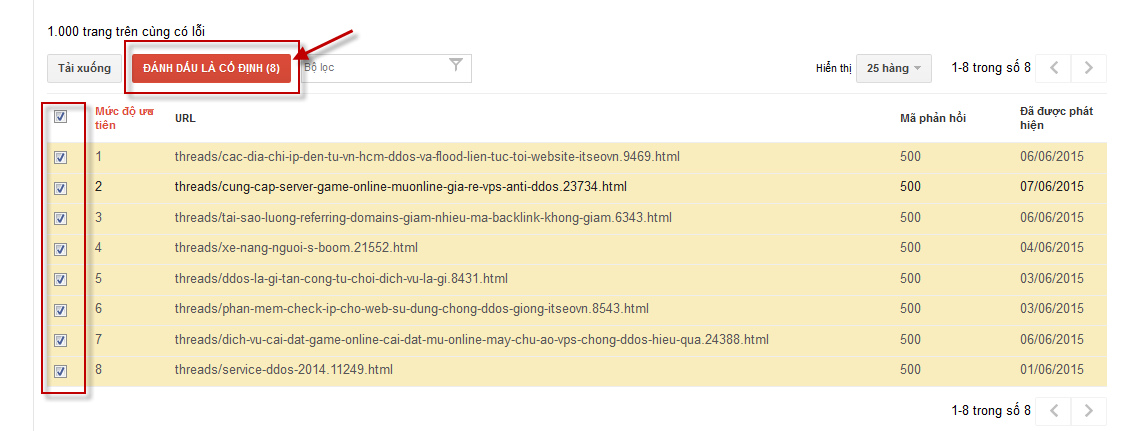Deselect the row 8 checkbox

click(60, 371)
